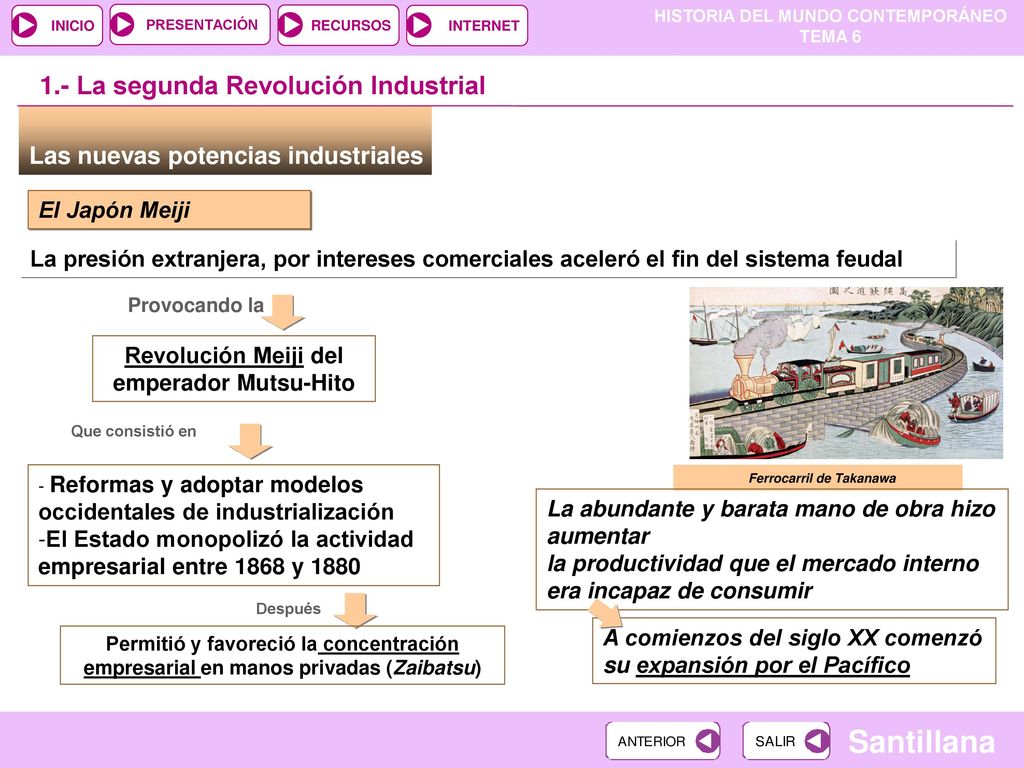Click the play icon beside RECURSOS
Viewport: 1024px width, 768px height.
[291, 25]
